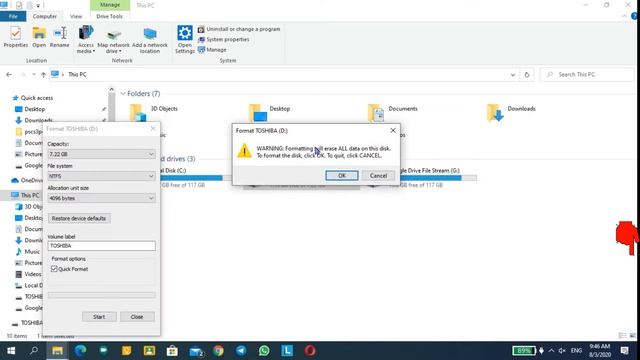Open WhatsApp from taskbar
Viewport: 640px width, 360px height.
pyautogui.click(x=264, y=351)
